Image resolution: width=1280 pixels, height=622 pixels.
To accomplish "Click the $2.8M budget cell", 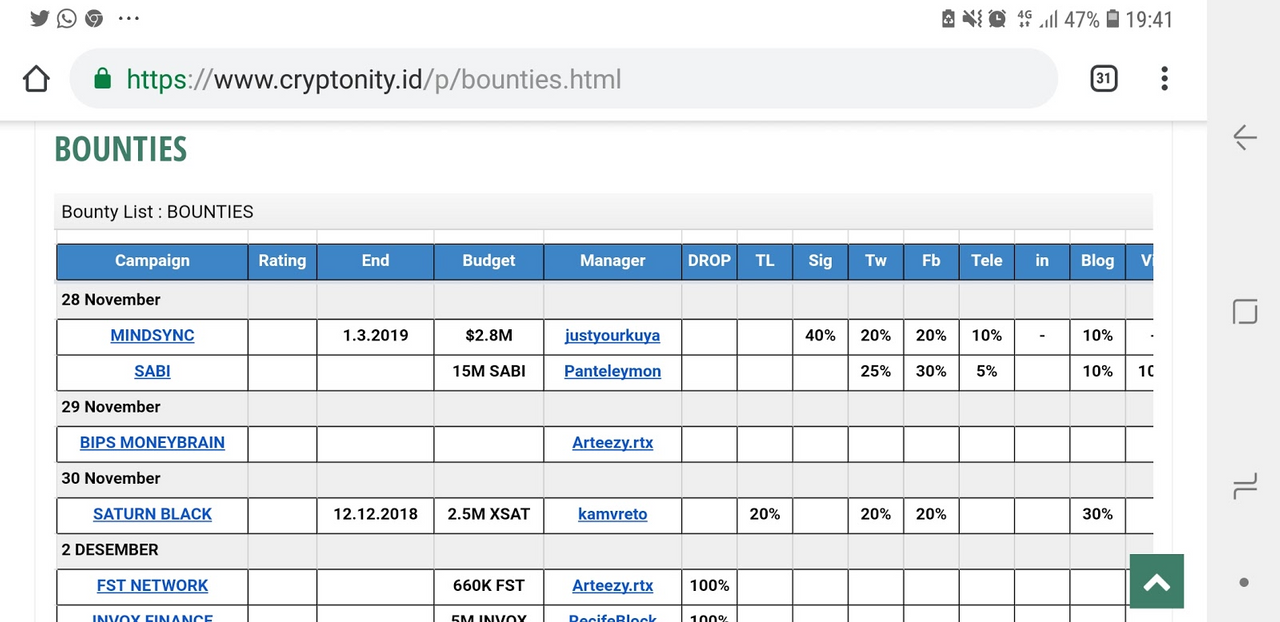I will tap(489, 336).
